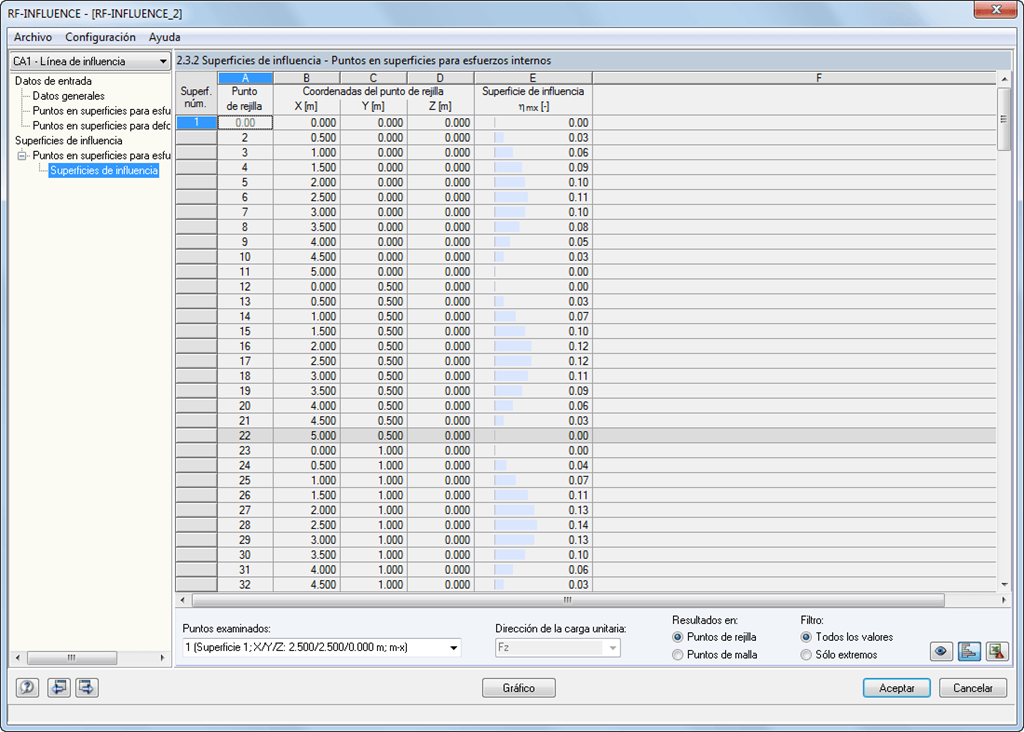Click X value 4.500 in row 32

306,584
